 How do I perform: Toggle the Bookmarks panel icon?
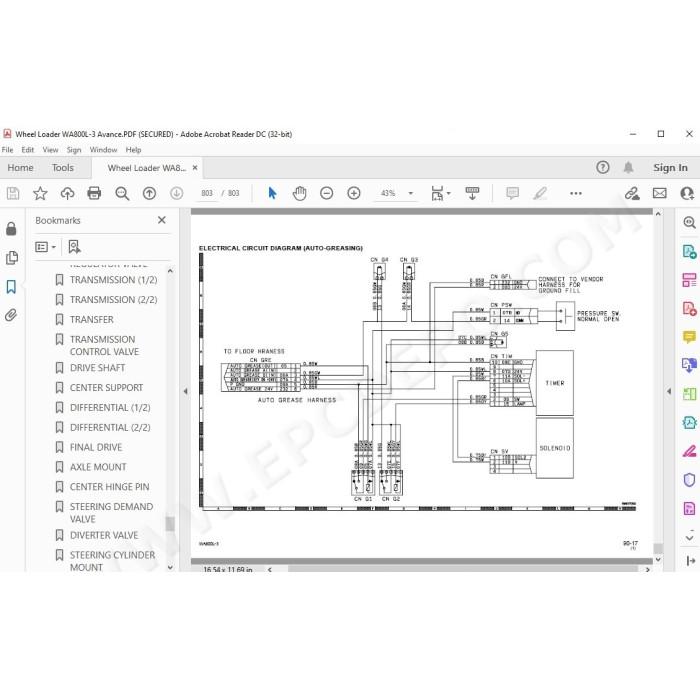[x=11, y=287]
